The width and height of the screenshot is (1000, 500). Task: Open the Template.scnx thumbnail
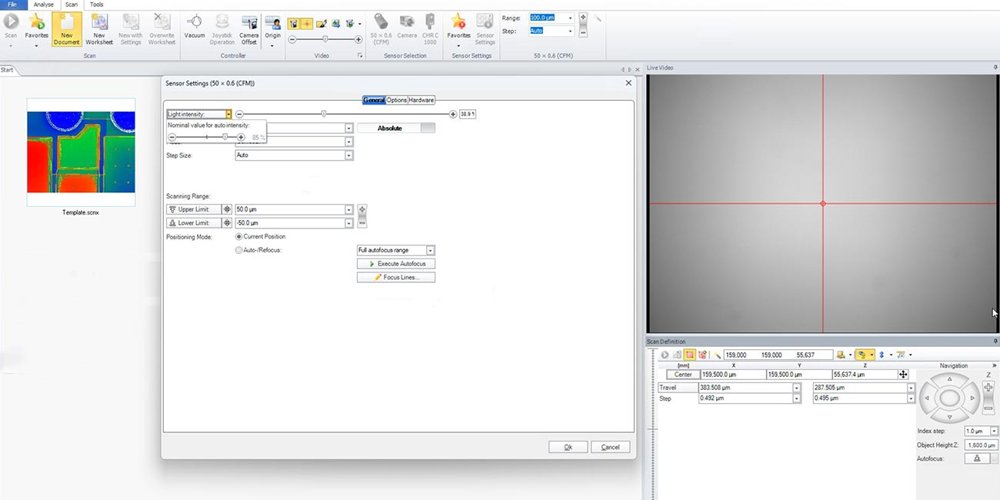pos(81,152)
